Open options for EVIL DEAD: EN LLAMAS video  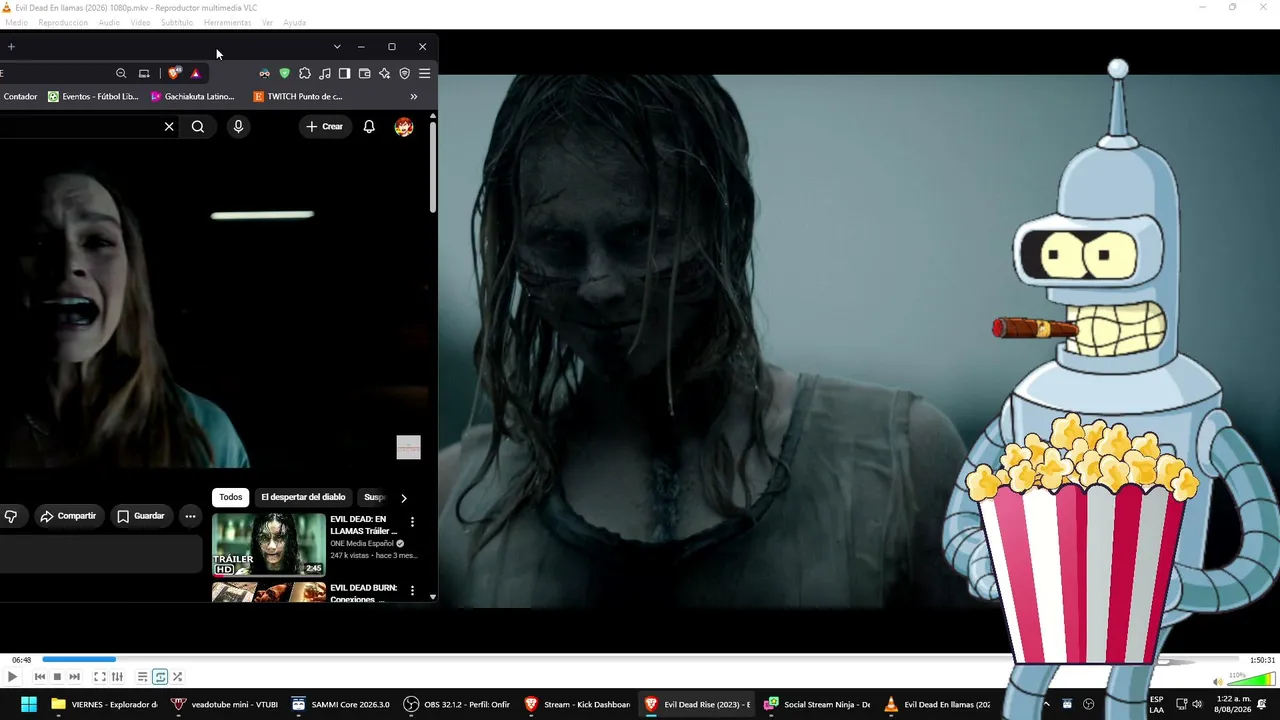pos(412,522)
